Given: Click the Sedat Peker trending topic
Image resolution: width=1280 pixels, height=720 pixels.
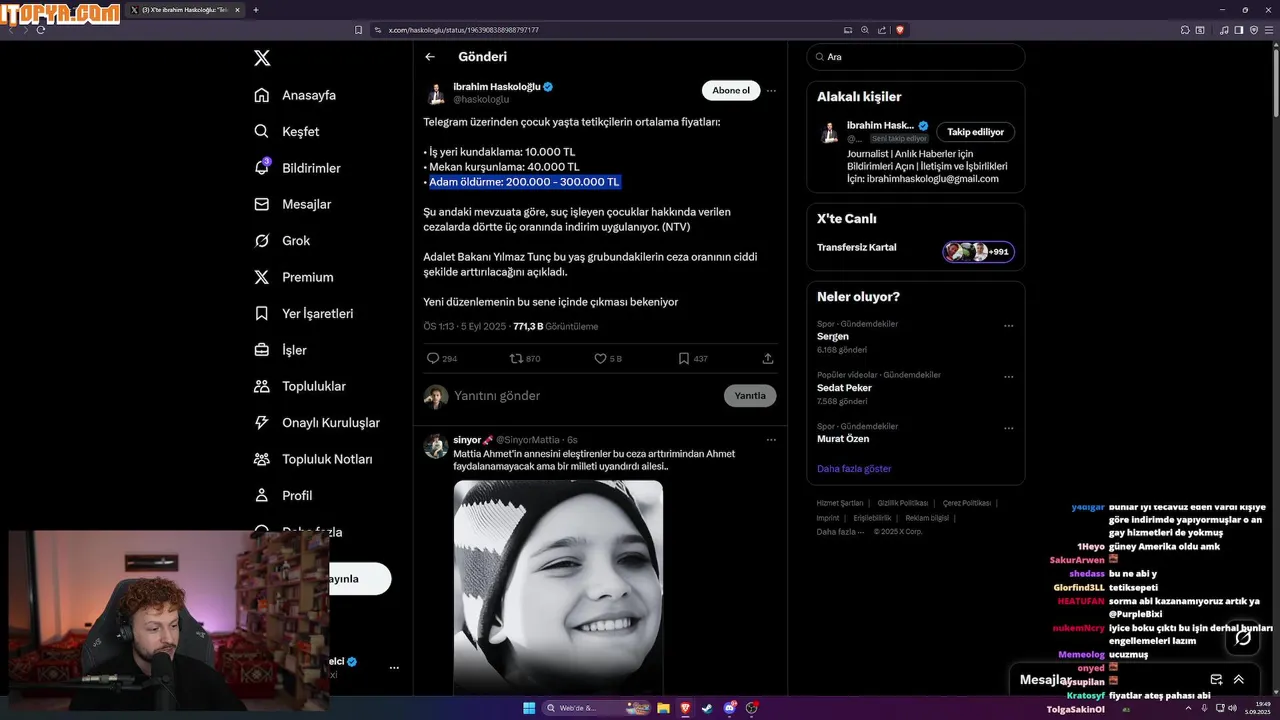Looking at the screenshot, I should tap(844, 388).
